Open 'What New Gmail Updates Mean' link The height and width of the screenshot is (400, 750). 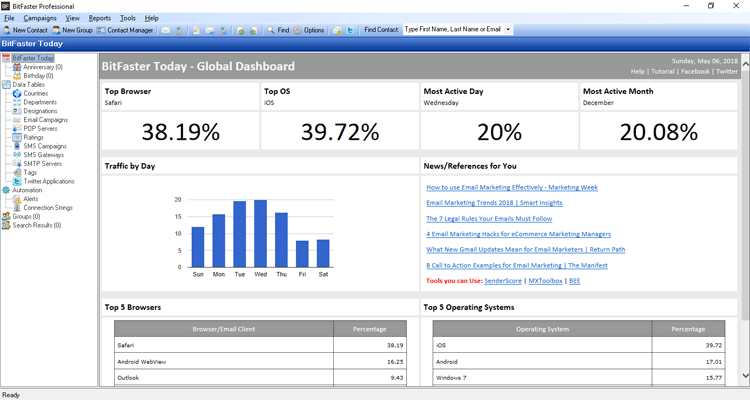[526, 249]
